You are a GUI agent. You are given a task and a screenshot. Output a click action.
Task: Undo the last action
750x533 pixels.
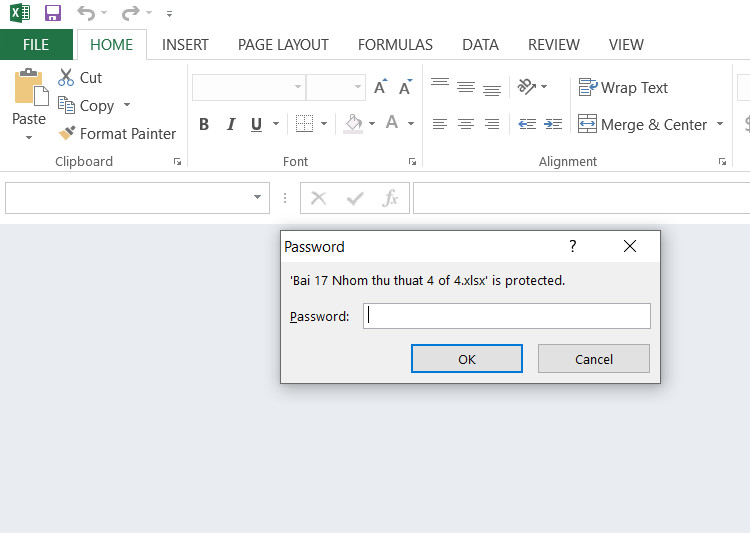pos(86,13)
